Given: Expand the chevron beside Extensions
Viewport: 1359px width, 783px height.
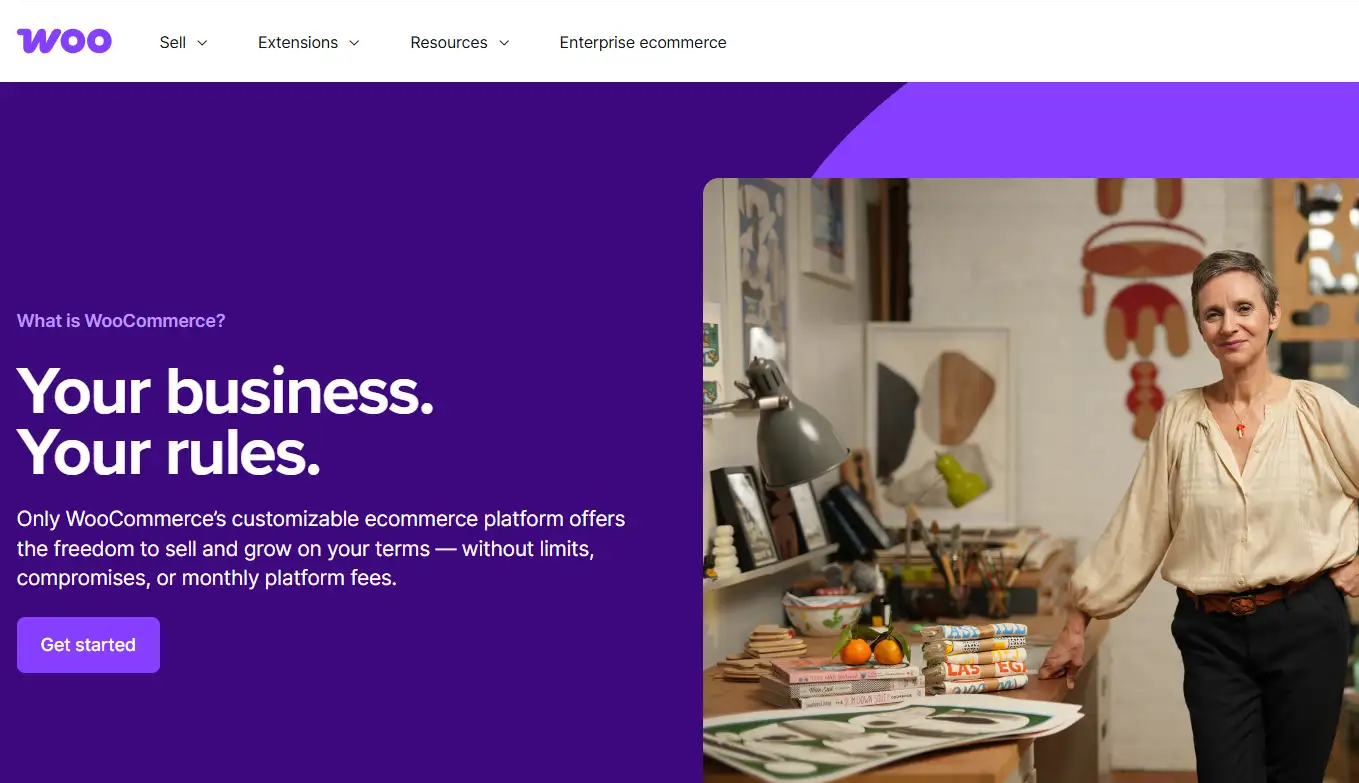Looking at the screenshot, I should [x=354, y=43].
